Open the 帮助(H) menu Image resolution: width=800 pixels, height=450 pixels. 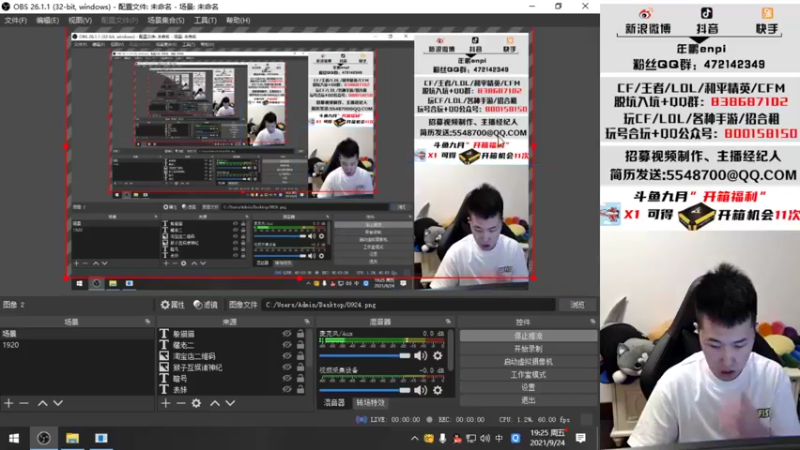(x=238, y=20)
